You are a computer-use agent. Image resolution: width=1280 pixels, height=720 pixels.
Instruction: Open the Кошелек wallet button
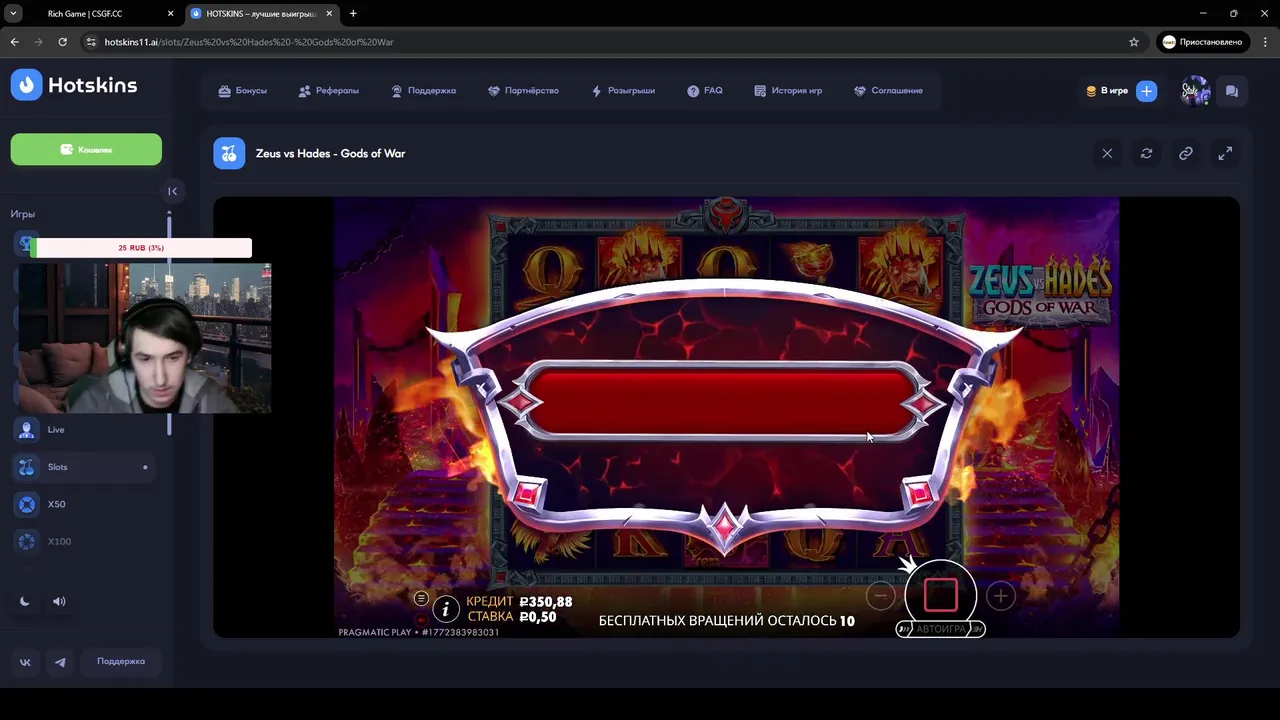point(86,149)
